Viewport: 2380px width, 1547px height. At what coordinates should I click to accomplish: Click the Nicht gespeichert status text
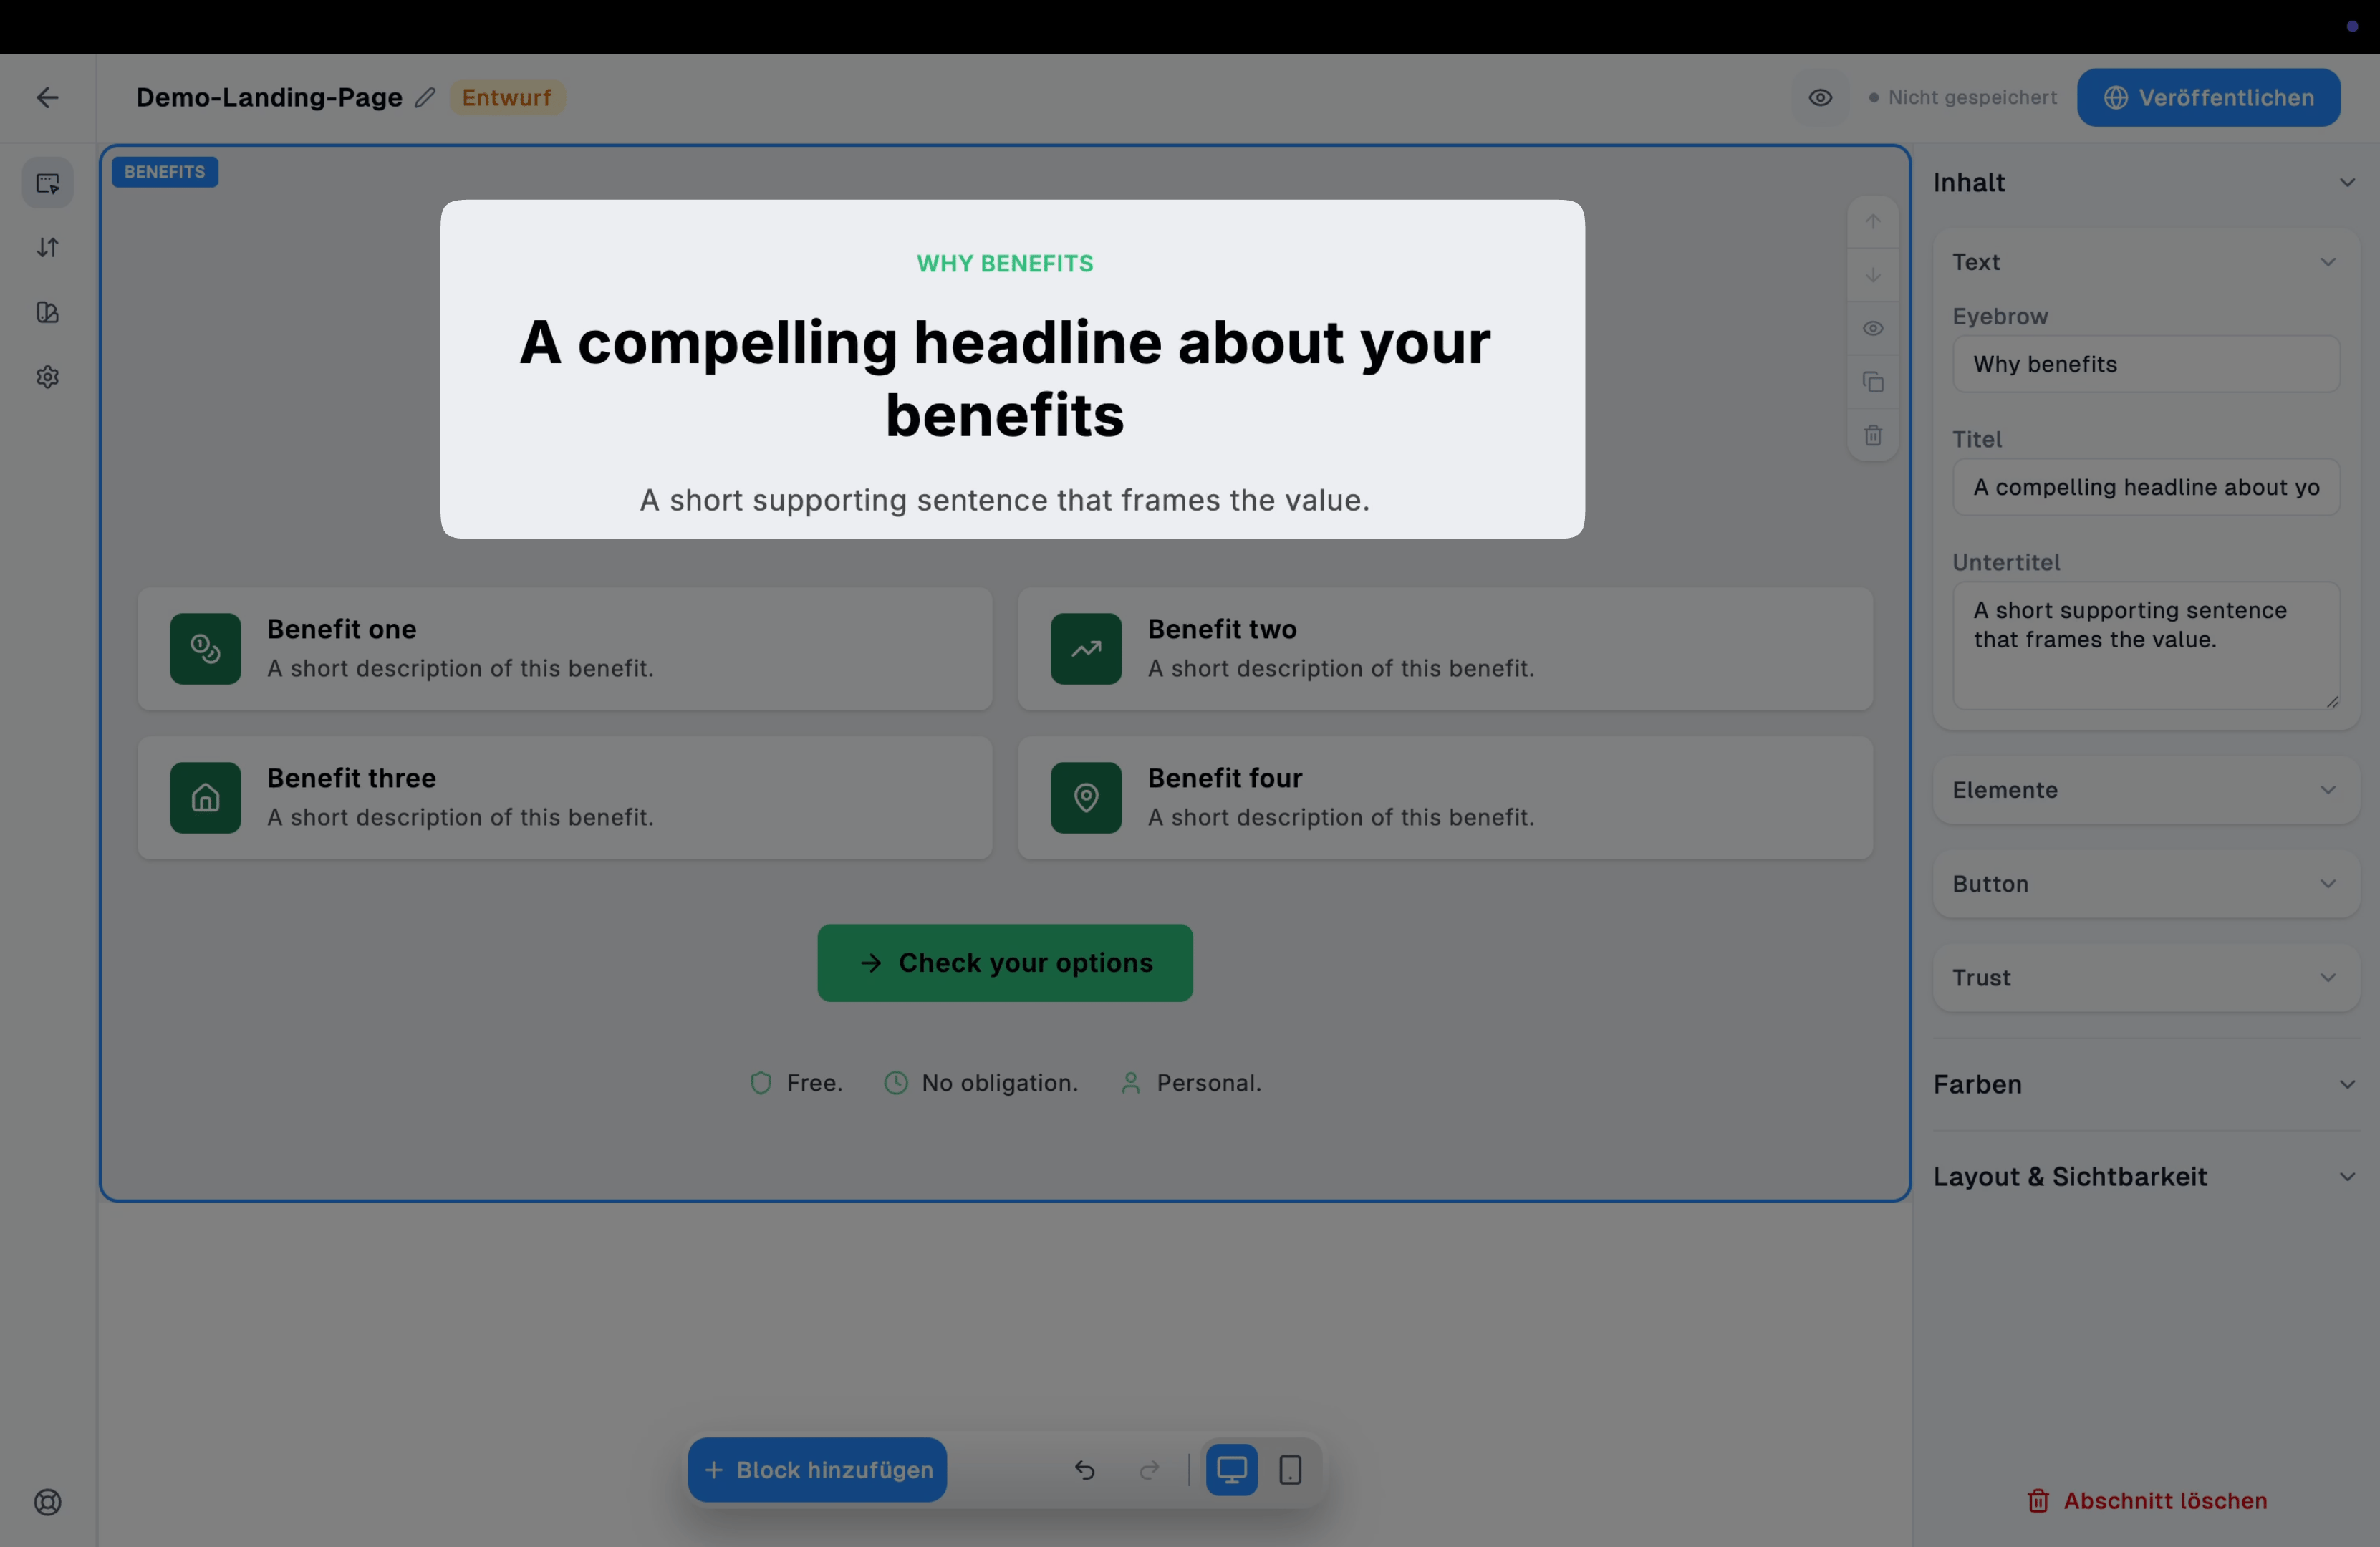click(1971, 97)
